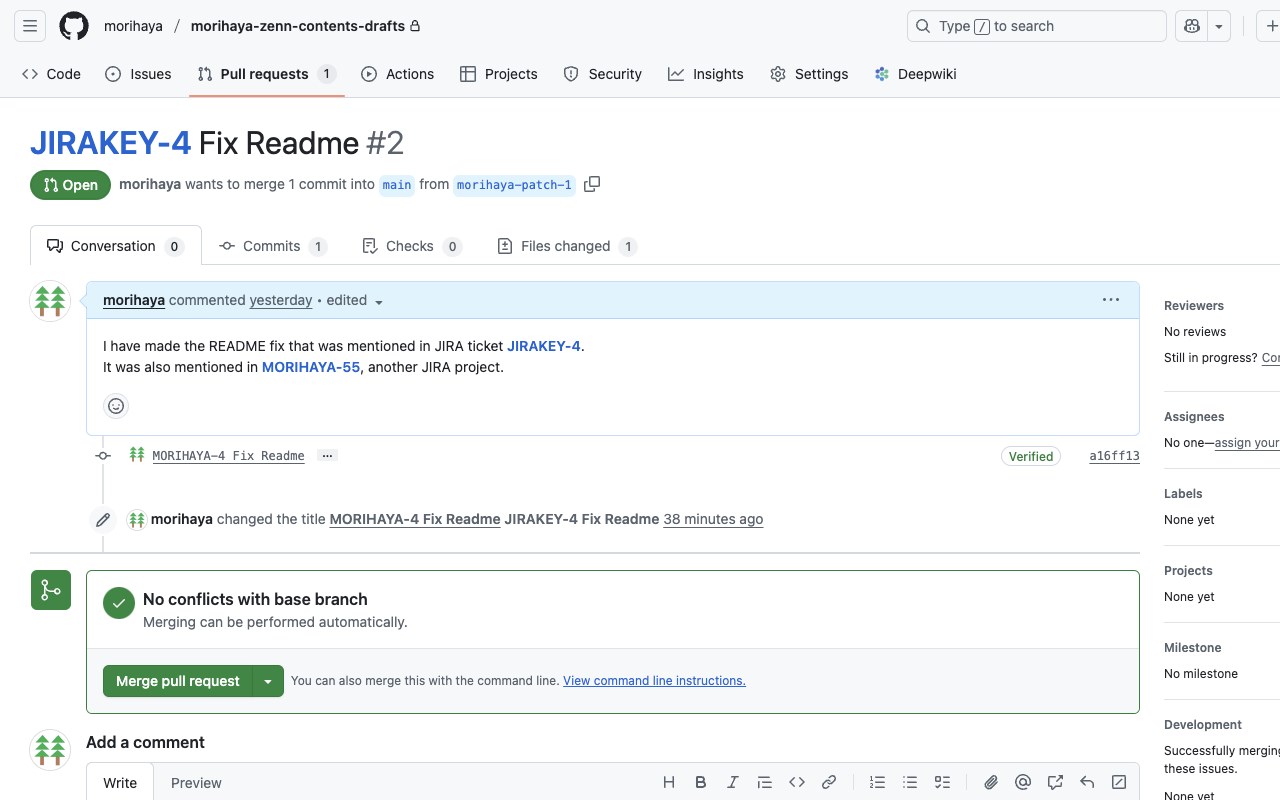Open JIRAKEY-4 link in the comment body
This screenshot has width=1280, height=800.
point(544,346)
